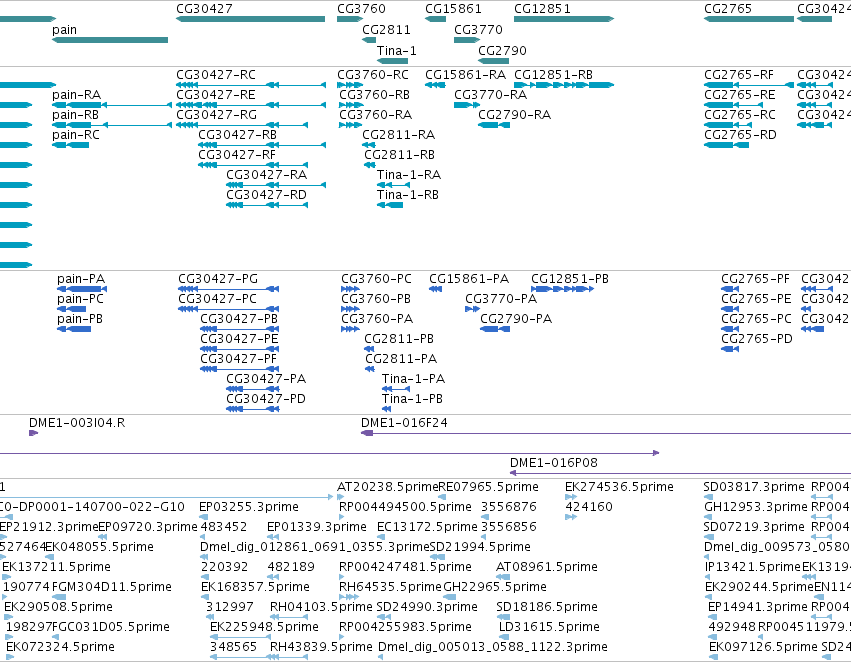Screen dimensions: 851x662
Task: Select EST FGM304D11.5prime
Action: point(59,597)
